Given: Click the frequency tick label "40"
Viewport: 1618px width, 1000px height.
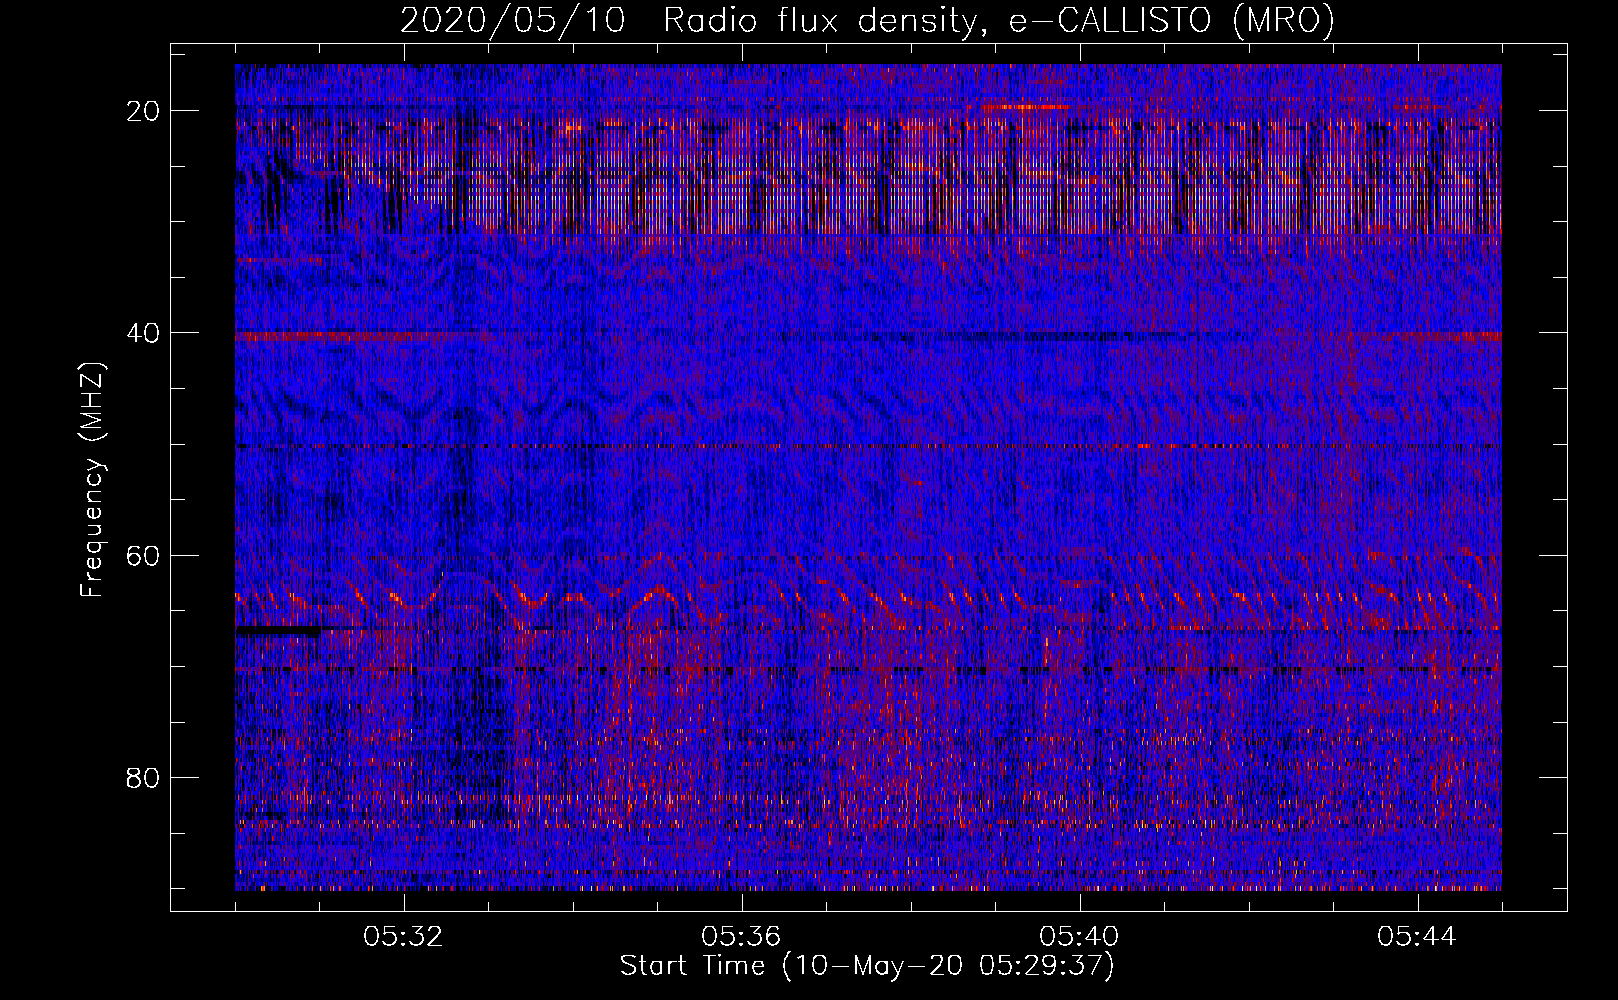Looking at the screenshot, I should click(144, 333).
